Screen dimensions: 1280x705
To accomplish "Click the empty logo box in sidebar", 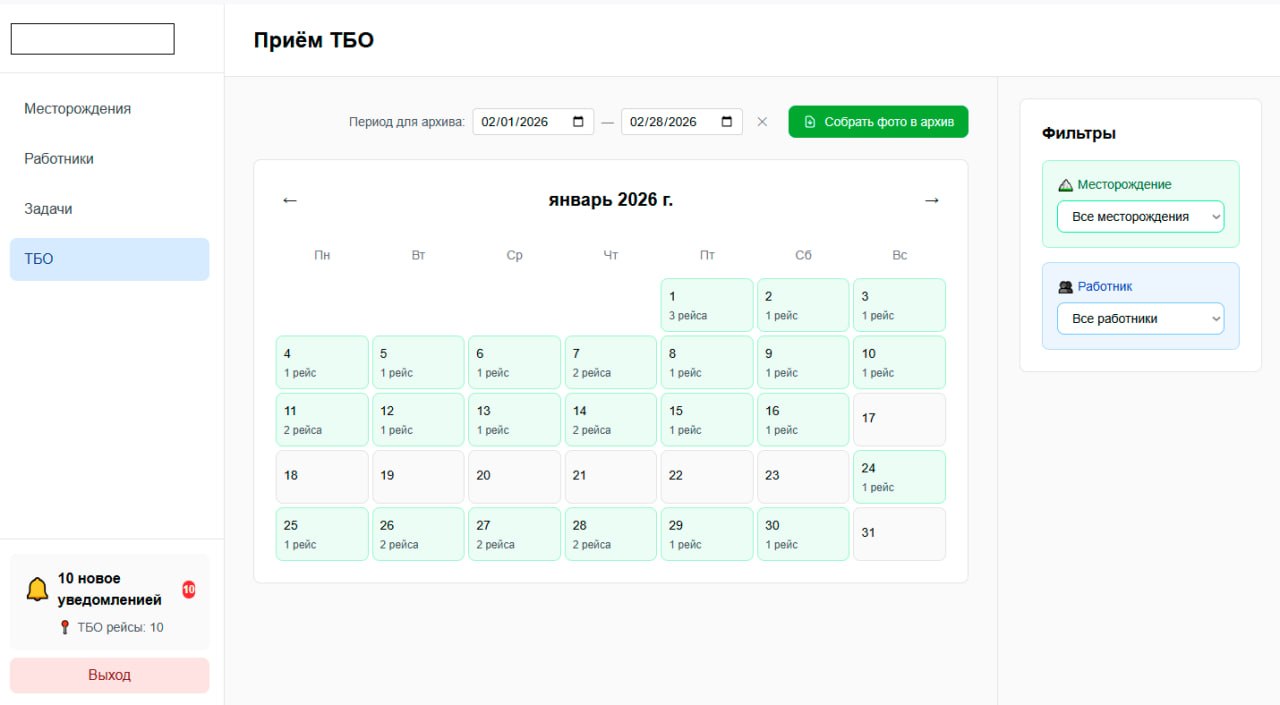I will point(92,39).
